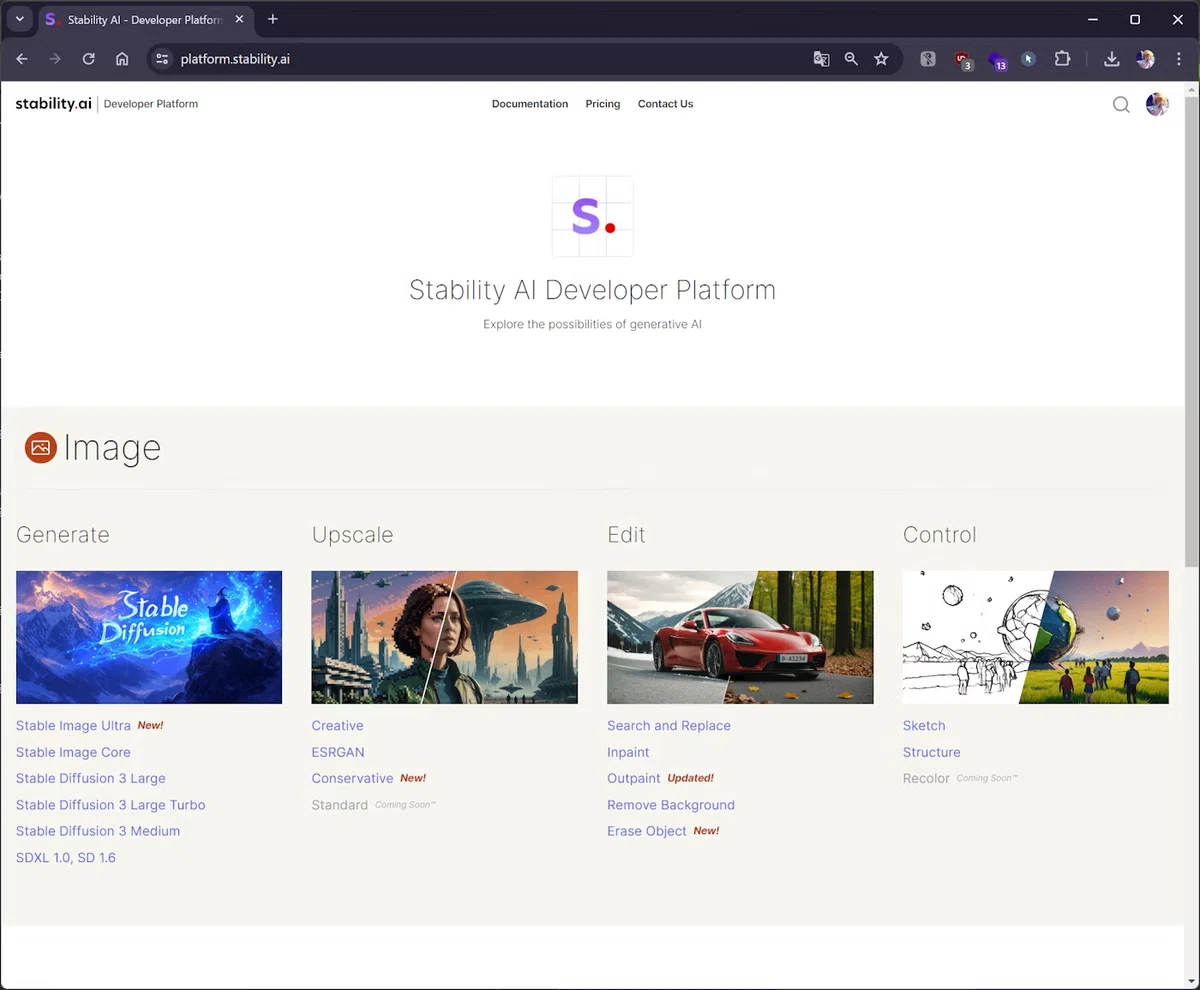Image resolution: width=1200 pixels, height=990 pixels.
Task: Open the Sketch control link
Action: click(x=924, y=726)
